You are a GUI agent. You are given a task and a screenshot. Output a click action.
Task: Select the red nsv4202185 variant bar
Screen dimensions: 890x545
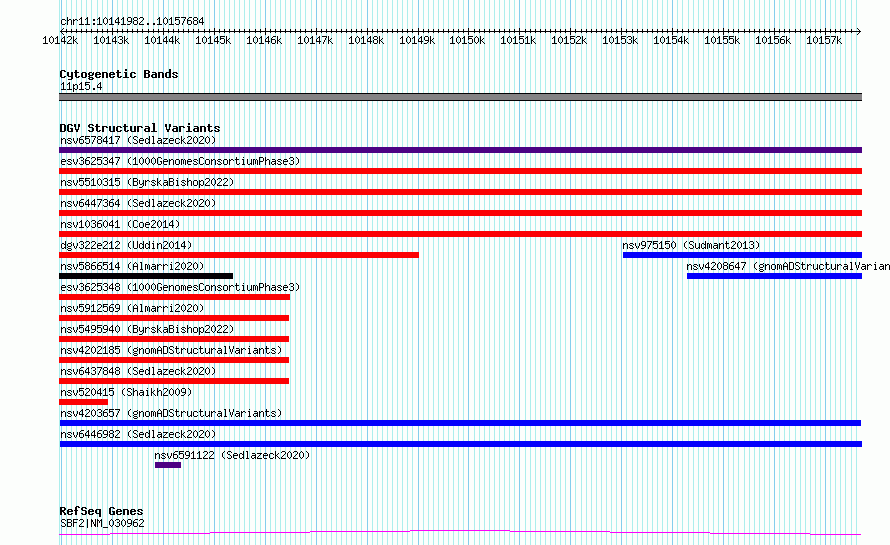(x=174, y=360)
